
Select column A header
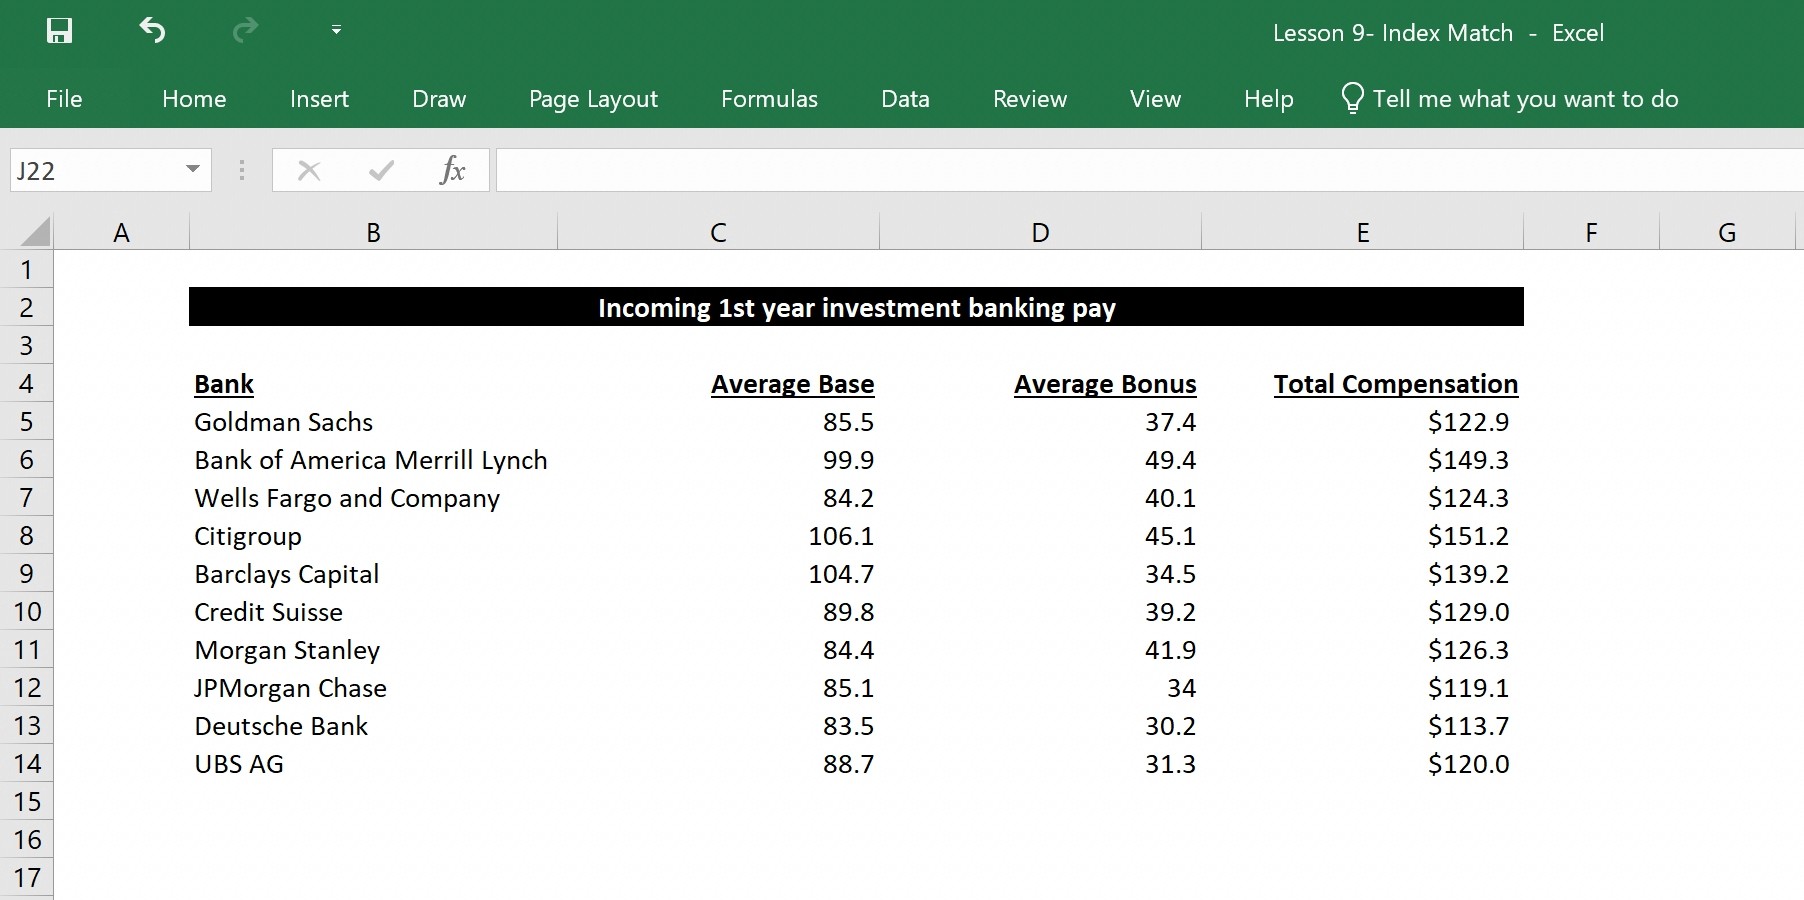point(121,233)
